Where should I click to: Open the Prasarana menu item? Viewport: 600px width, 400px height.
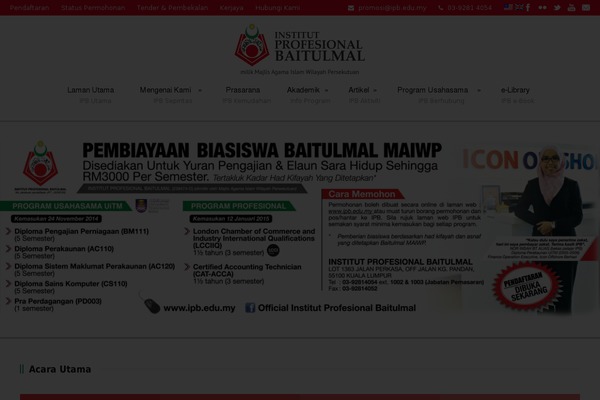[x=243, y=90]
